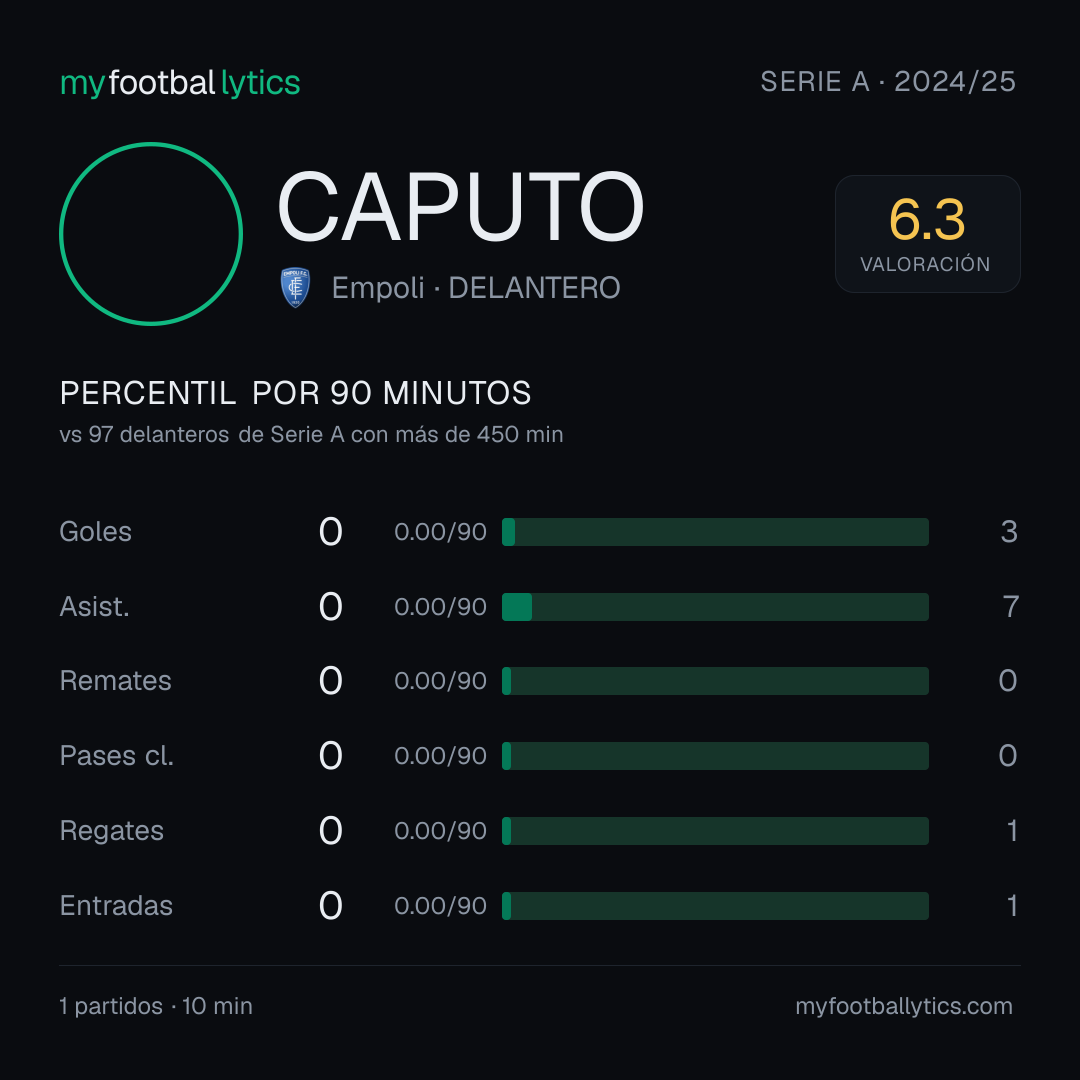Image resolution: width=1080 pixels, height=1080 pixels.
Task: Click the empty green player photo circle
Action: click(x=151, y=234)
